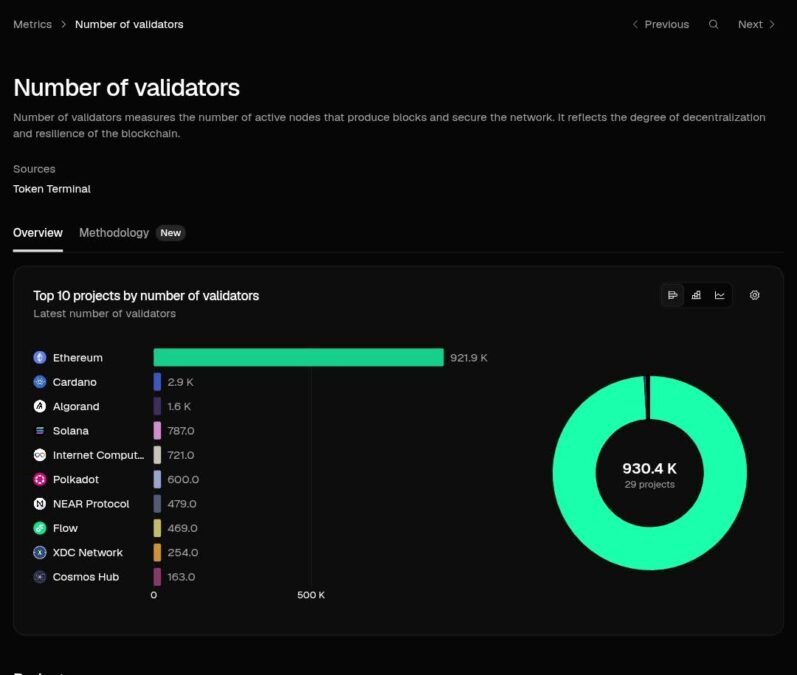Click the Cosmos Hub label
797x675 pixels.
[x=86, y=577]
